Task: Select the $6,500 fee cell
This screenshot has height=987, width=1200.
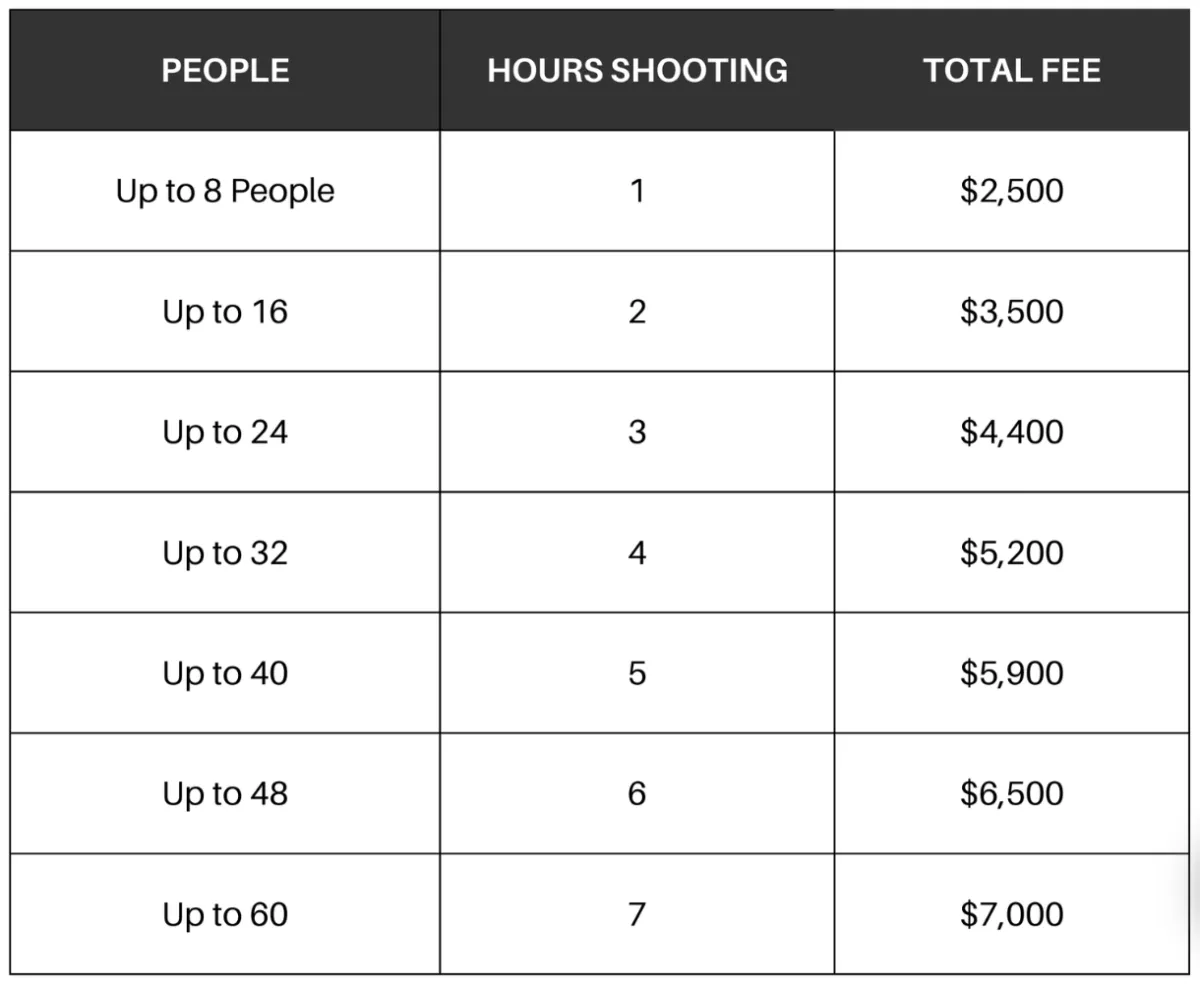Action: 1012,793
